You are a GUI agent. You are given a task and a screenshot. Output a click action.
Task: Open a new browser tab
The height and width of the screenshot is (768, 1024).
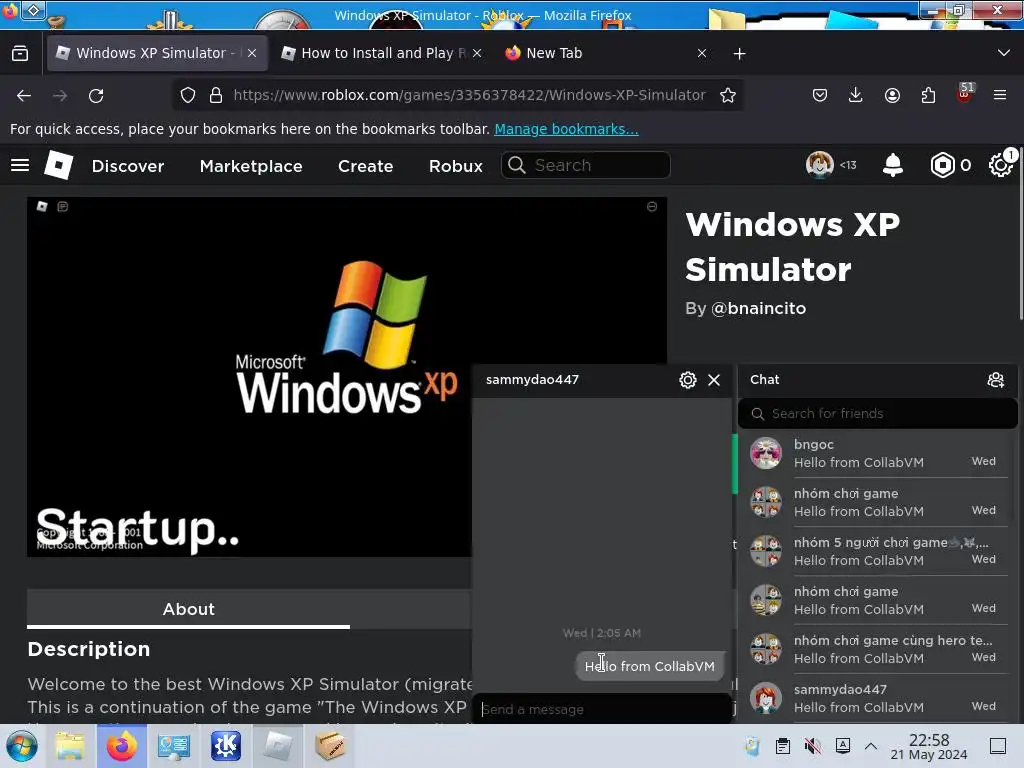tap(739, 54)
